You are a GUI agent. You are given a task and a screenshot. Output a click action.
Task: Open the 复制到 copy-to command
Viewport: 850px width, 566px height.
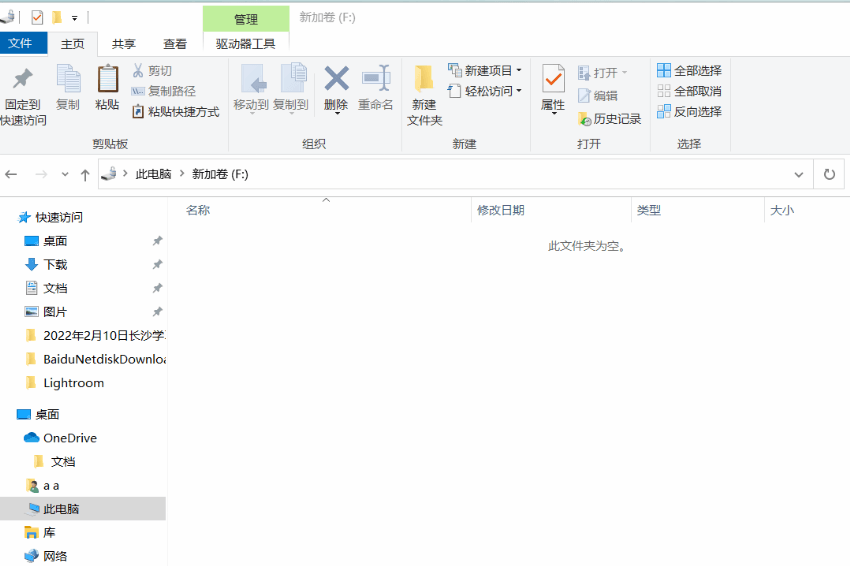pos(292,88)
